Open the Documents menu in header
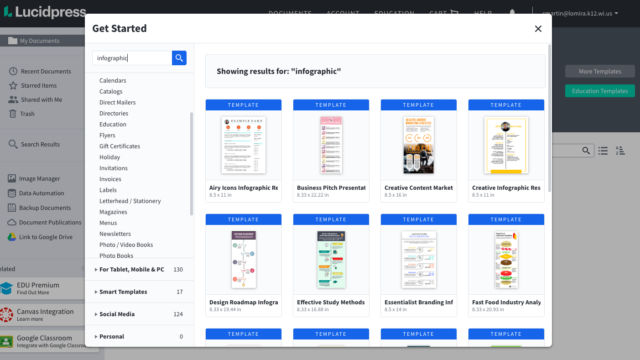The height and width of the screenshot is (360, 640). point(290,13)
